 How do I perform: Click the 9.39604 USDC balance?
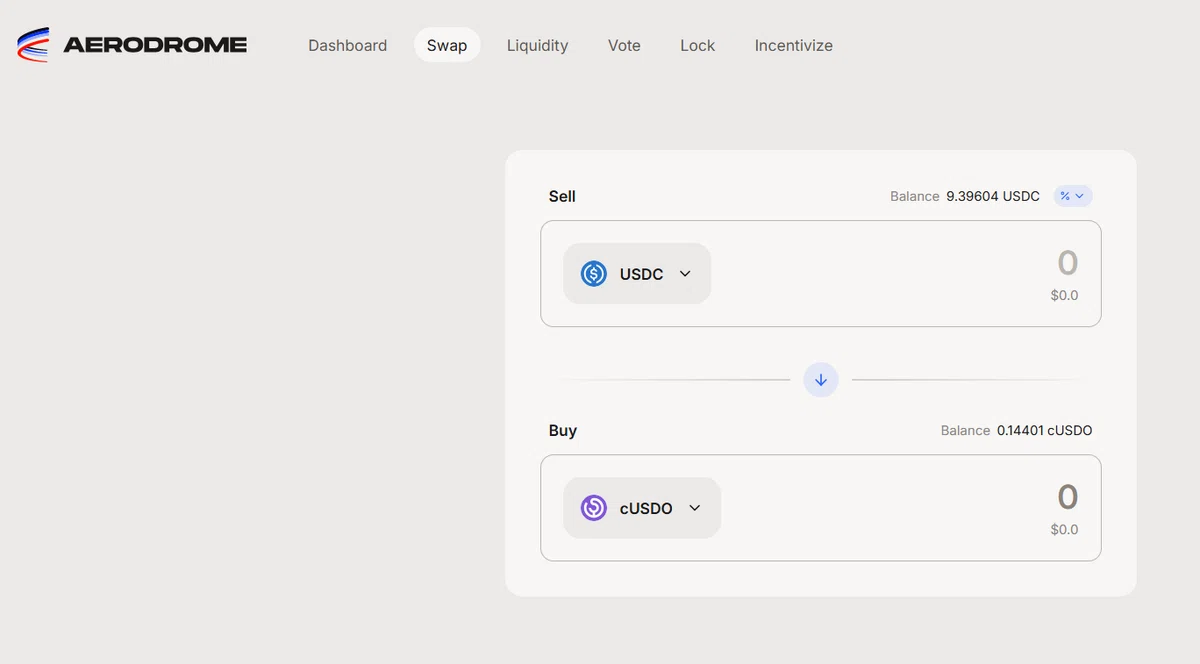[993, 196]
